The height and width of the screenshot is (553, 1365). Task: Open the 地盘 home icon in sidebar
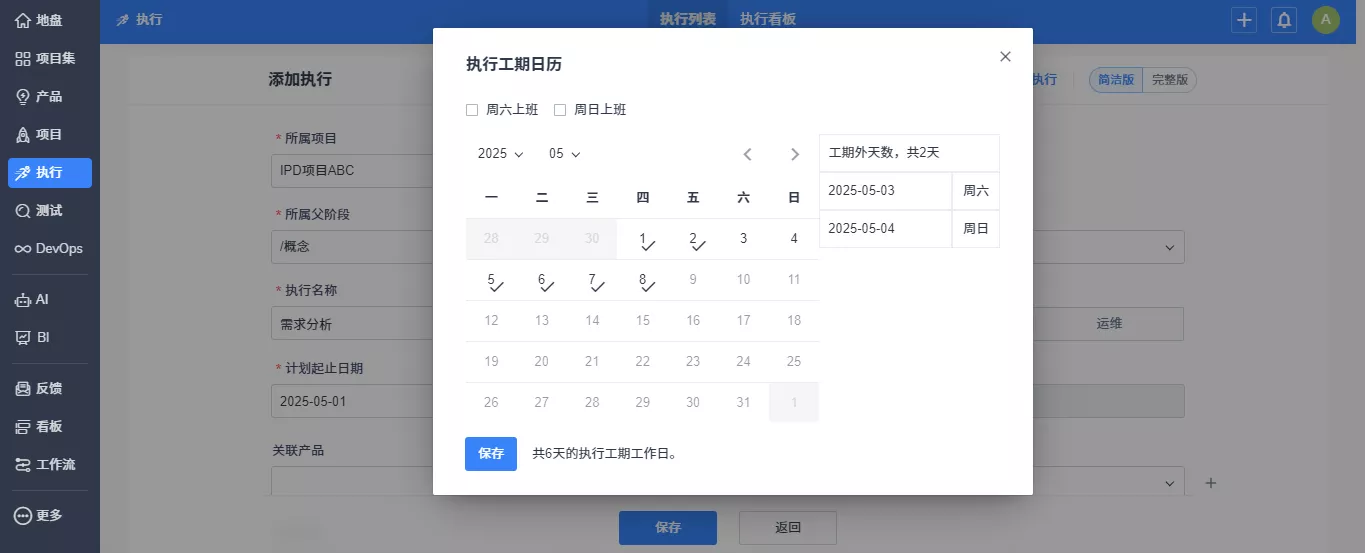point(23,20)
